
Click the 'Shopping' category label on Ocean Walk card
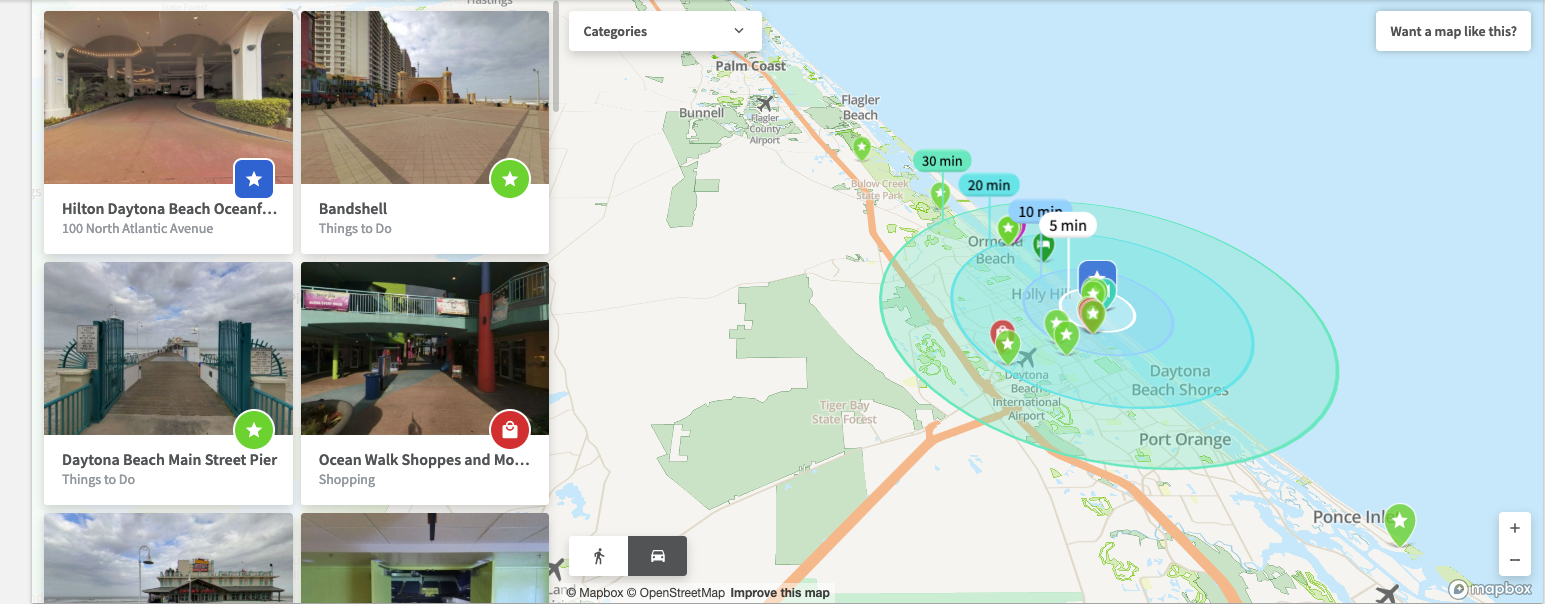[347, 480]
